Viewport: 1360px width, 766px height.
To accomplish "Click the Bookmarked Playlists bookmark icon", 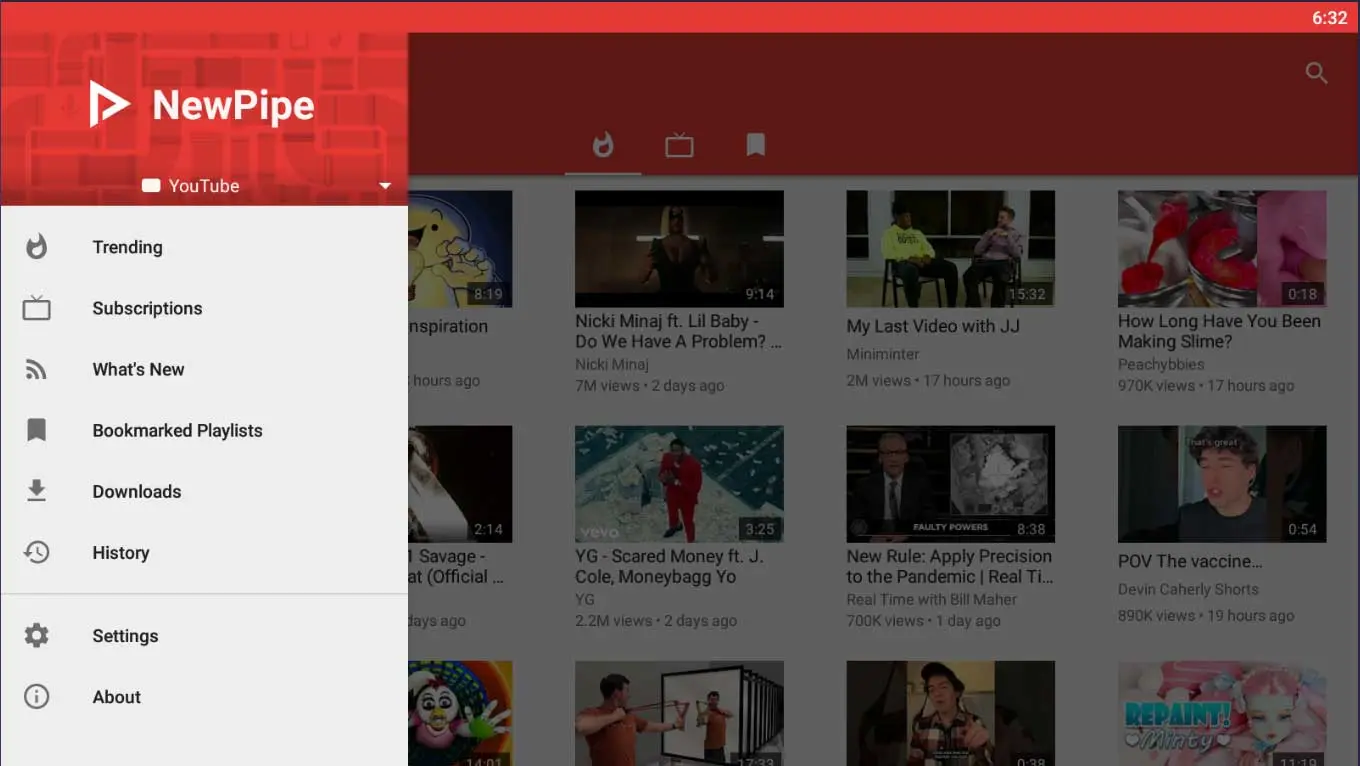I will tap(37, 431).
